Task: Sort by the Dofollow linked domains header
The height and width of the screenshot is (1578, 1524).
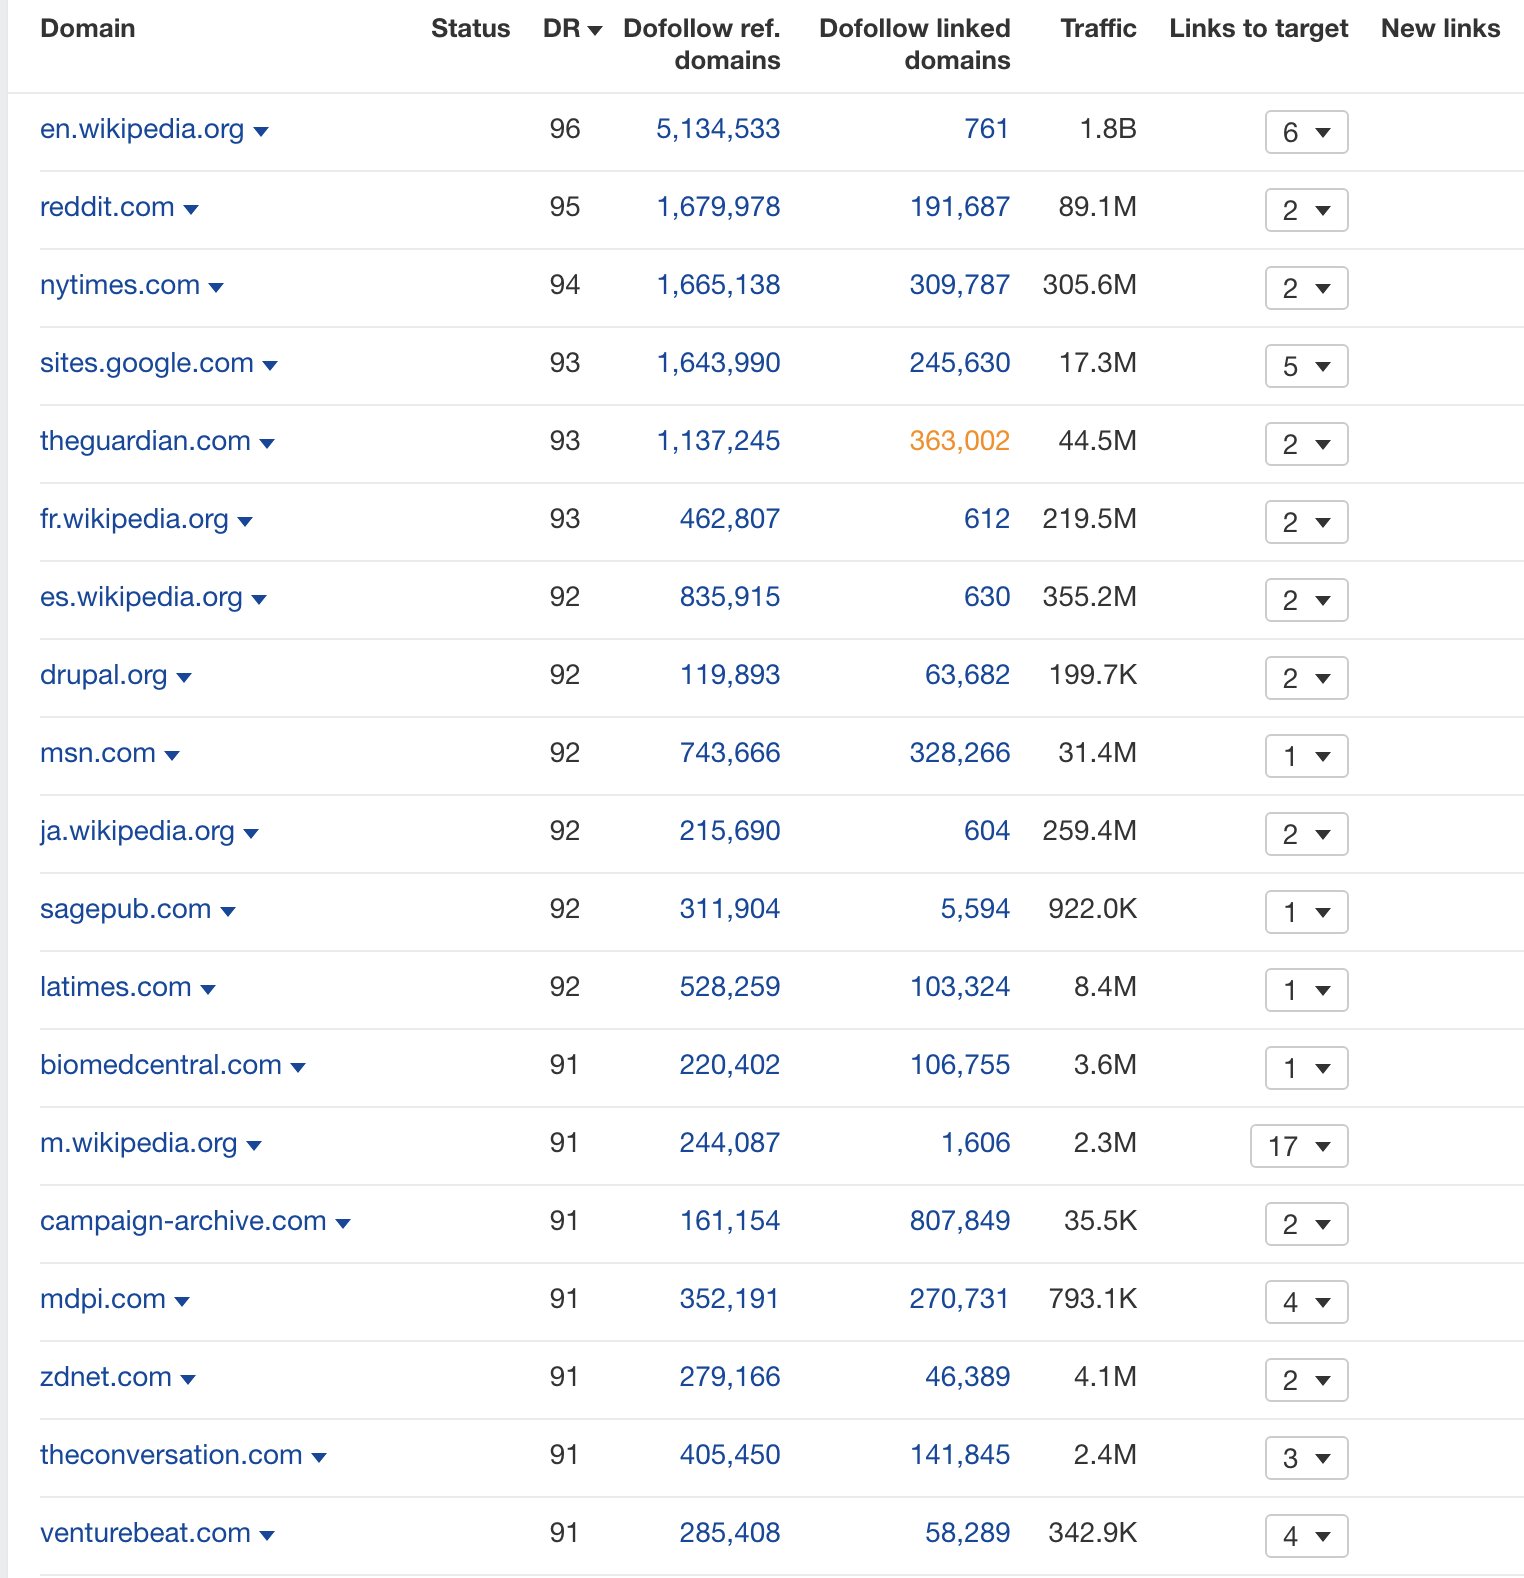Action: coord(914,44)
